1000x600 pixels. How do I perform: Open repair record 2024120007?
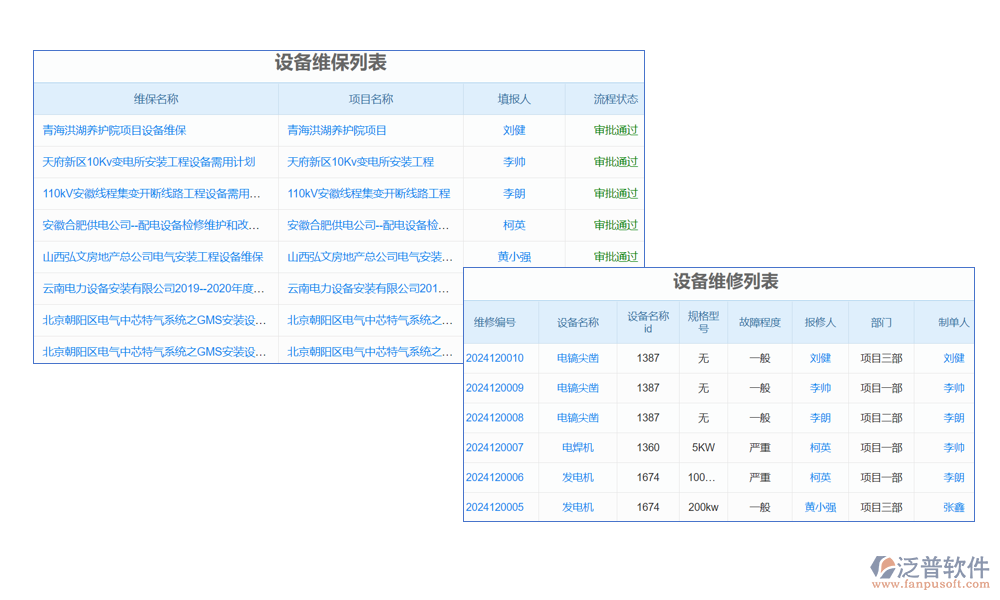494,447
